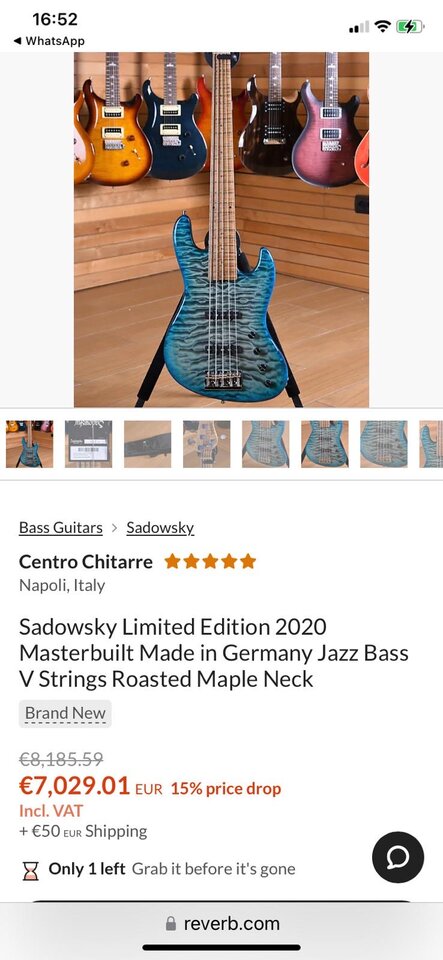
Task: Open the chat bubble support icon
Action: point(398,857)
